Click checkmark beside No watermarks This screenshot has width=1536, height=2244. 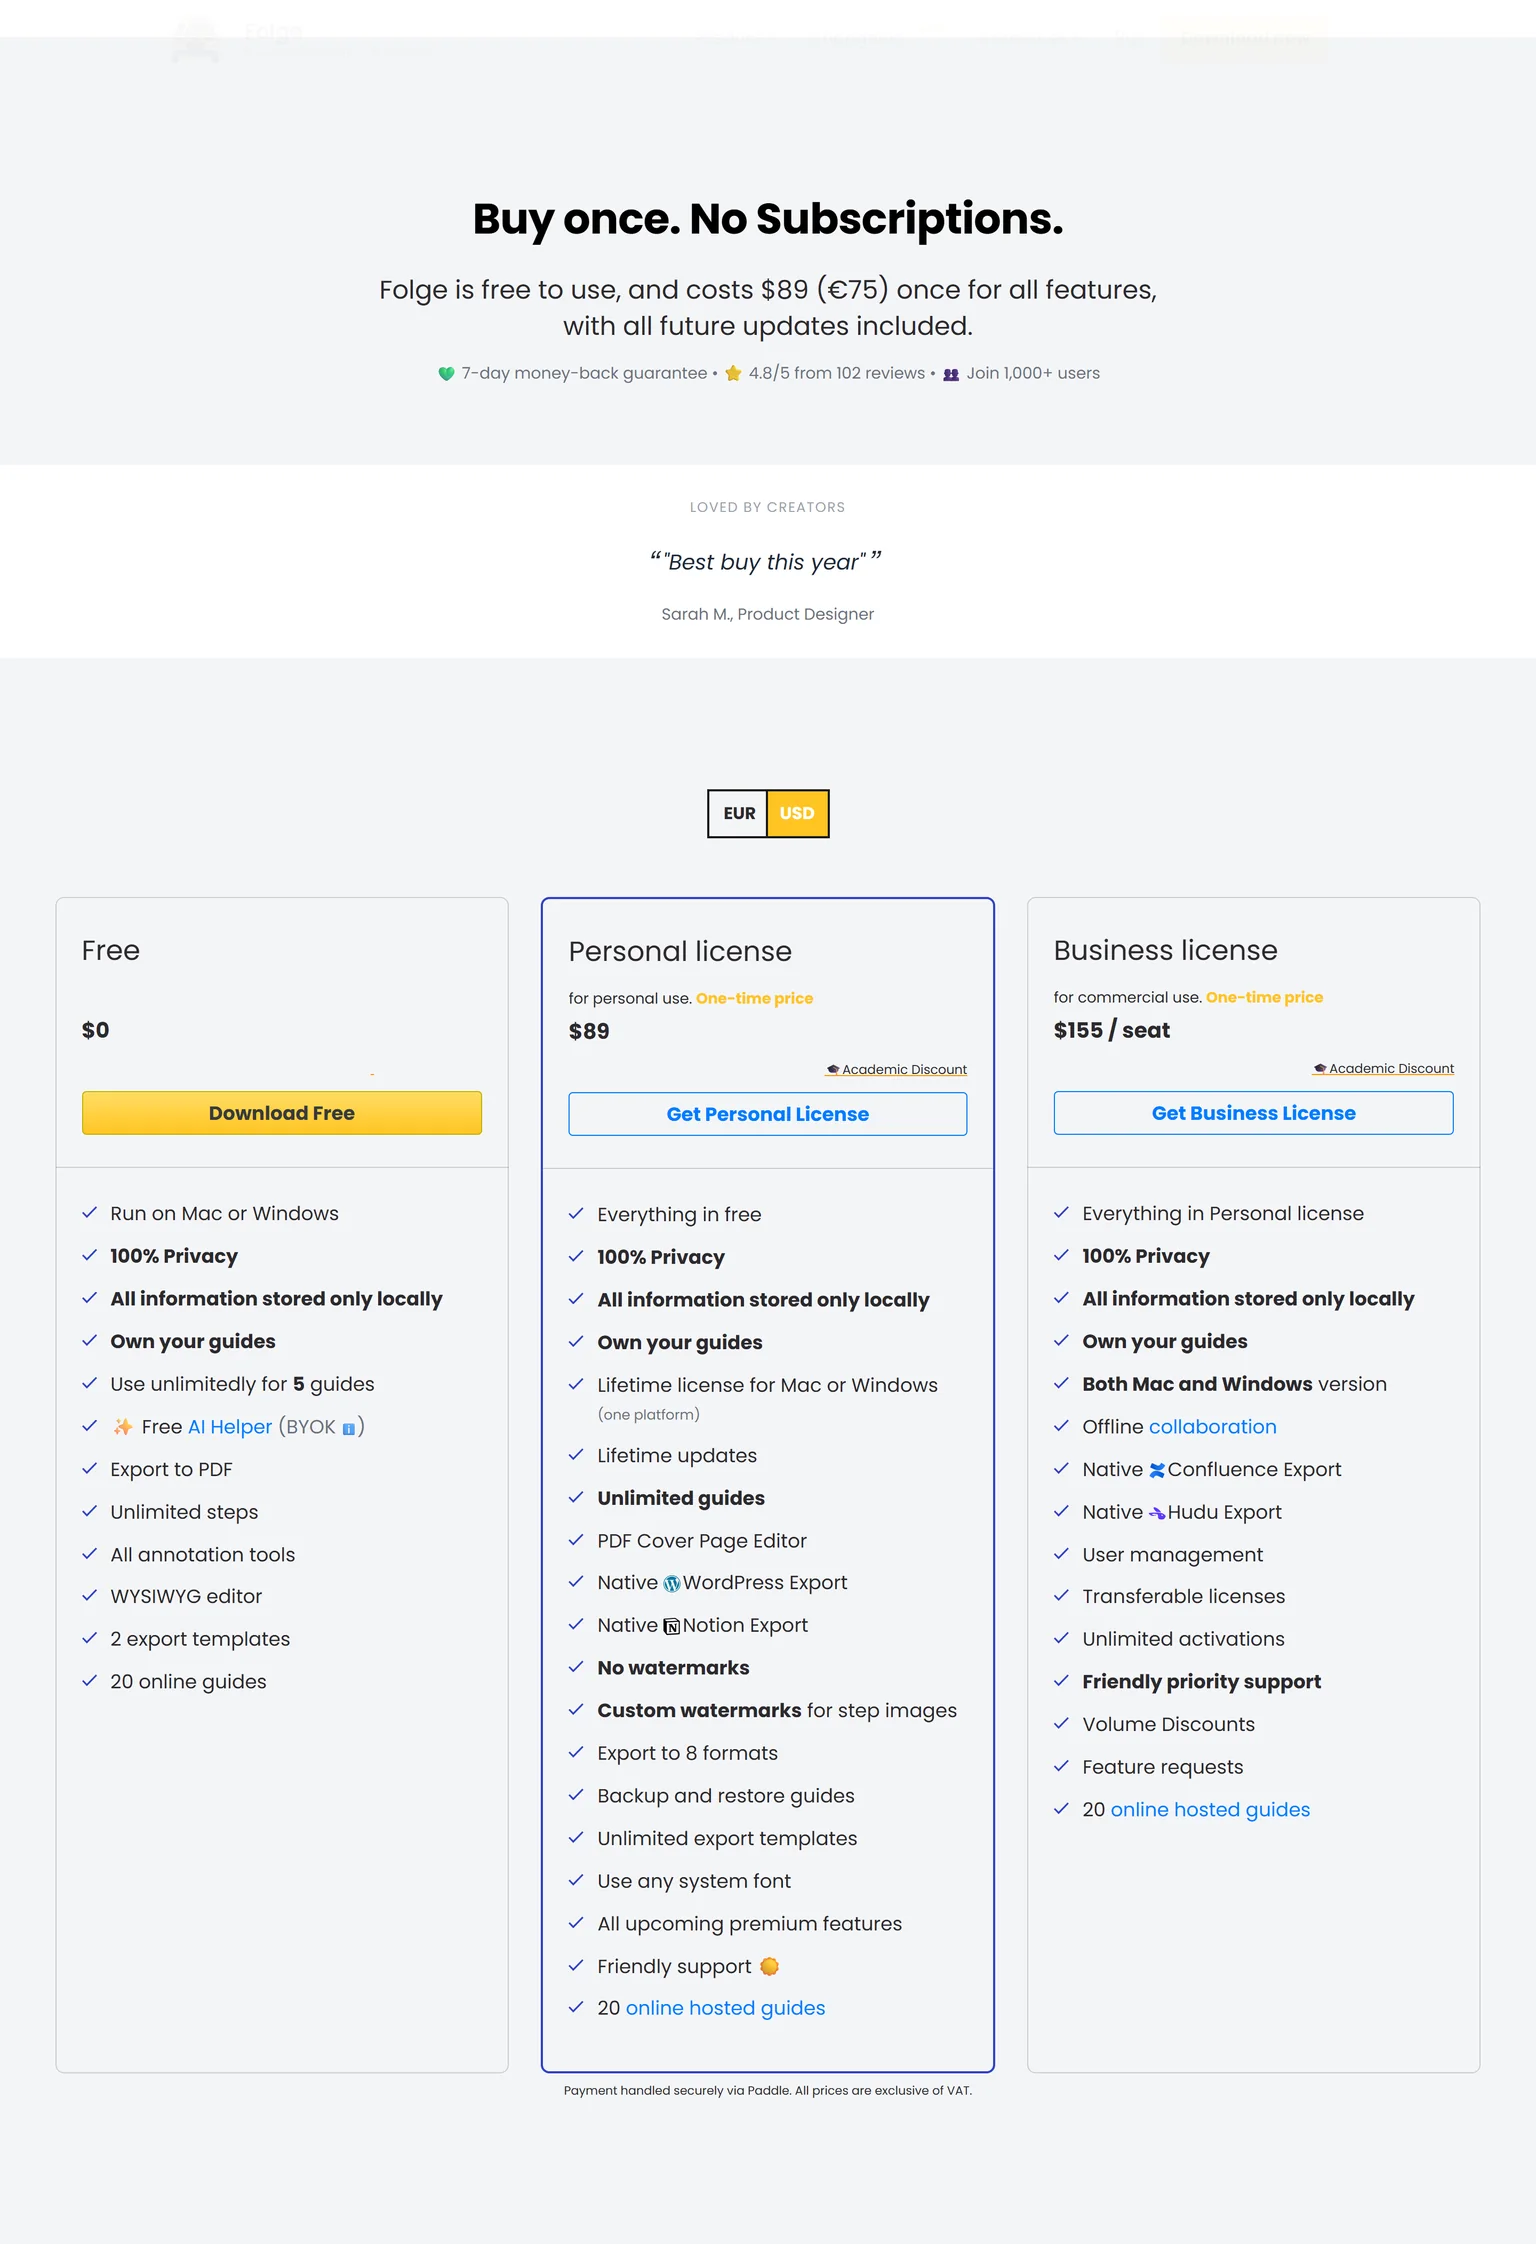coord(576,1667)
